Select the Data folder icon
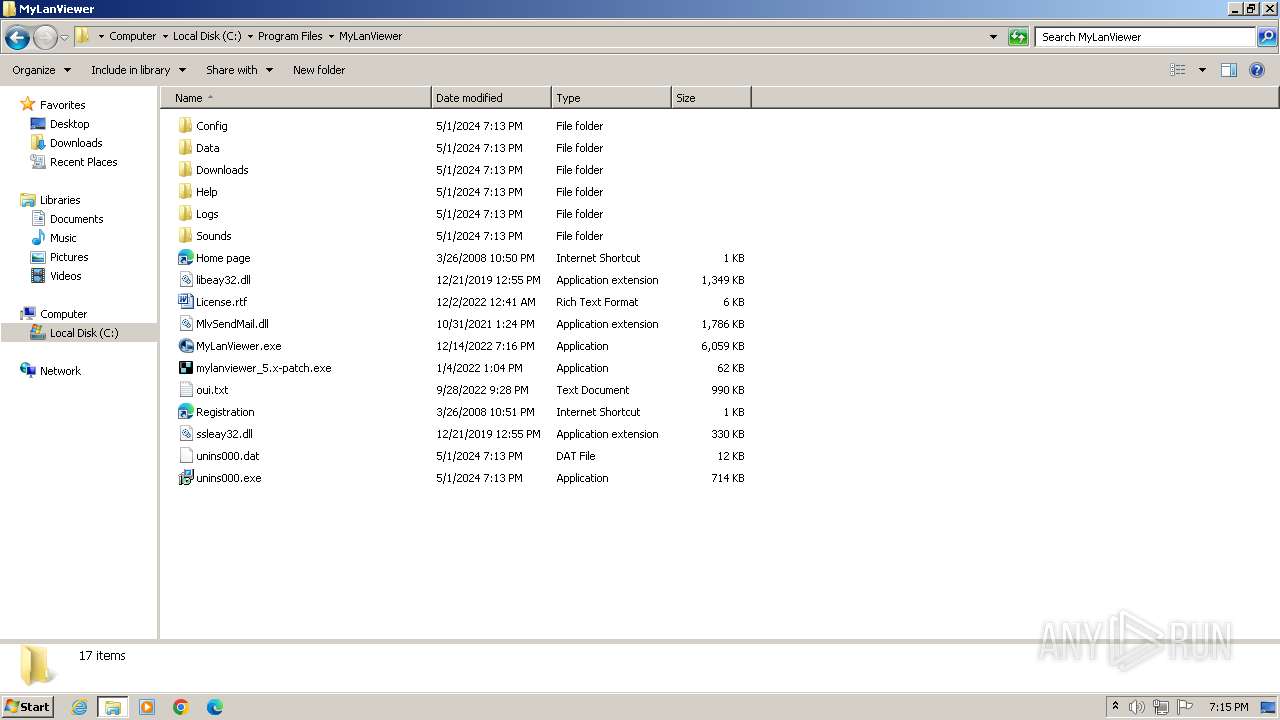 185,148
